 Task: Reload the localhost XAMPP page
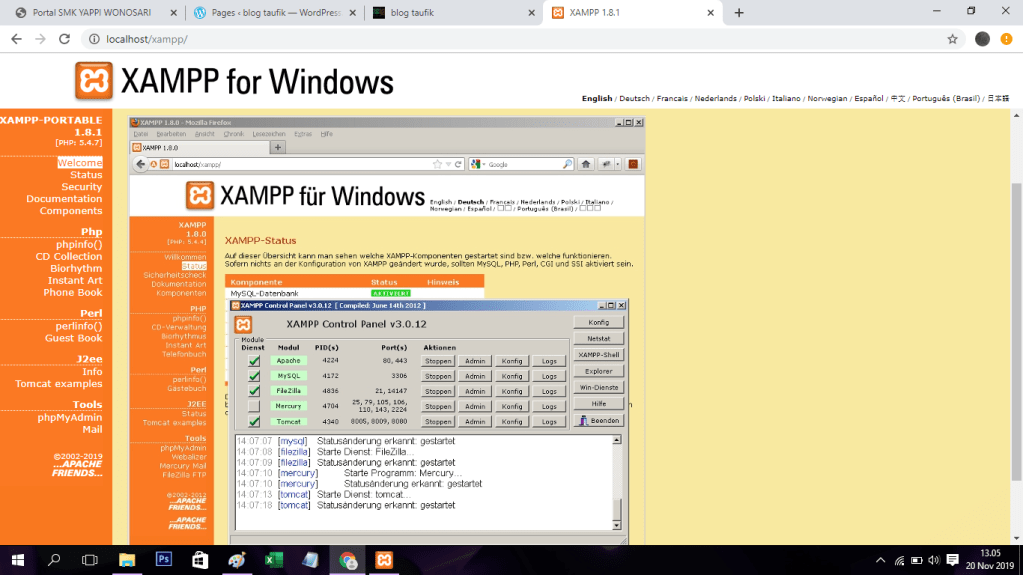(65, 39)
